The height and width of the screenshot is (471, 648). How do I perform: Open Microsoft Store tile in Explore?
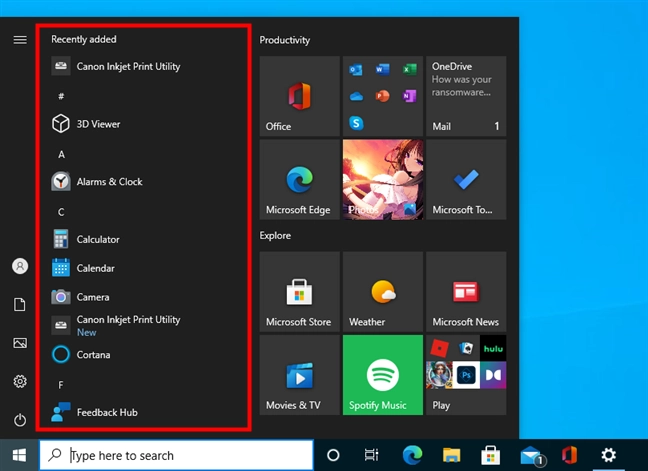[x=300, y=292]
